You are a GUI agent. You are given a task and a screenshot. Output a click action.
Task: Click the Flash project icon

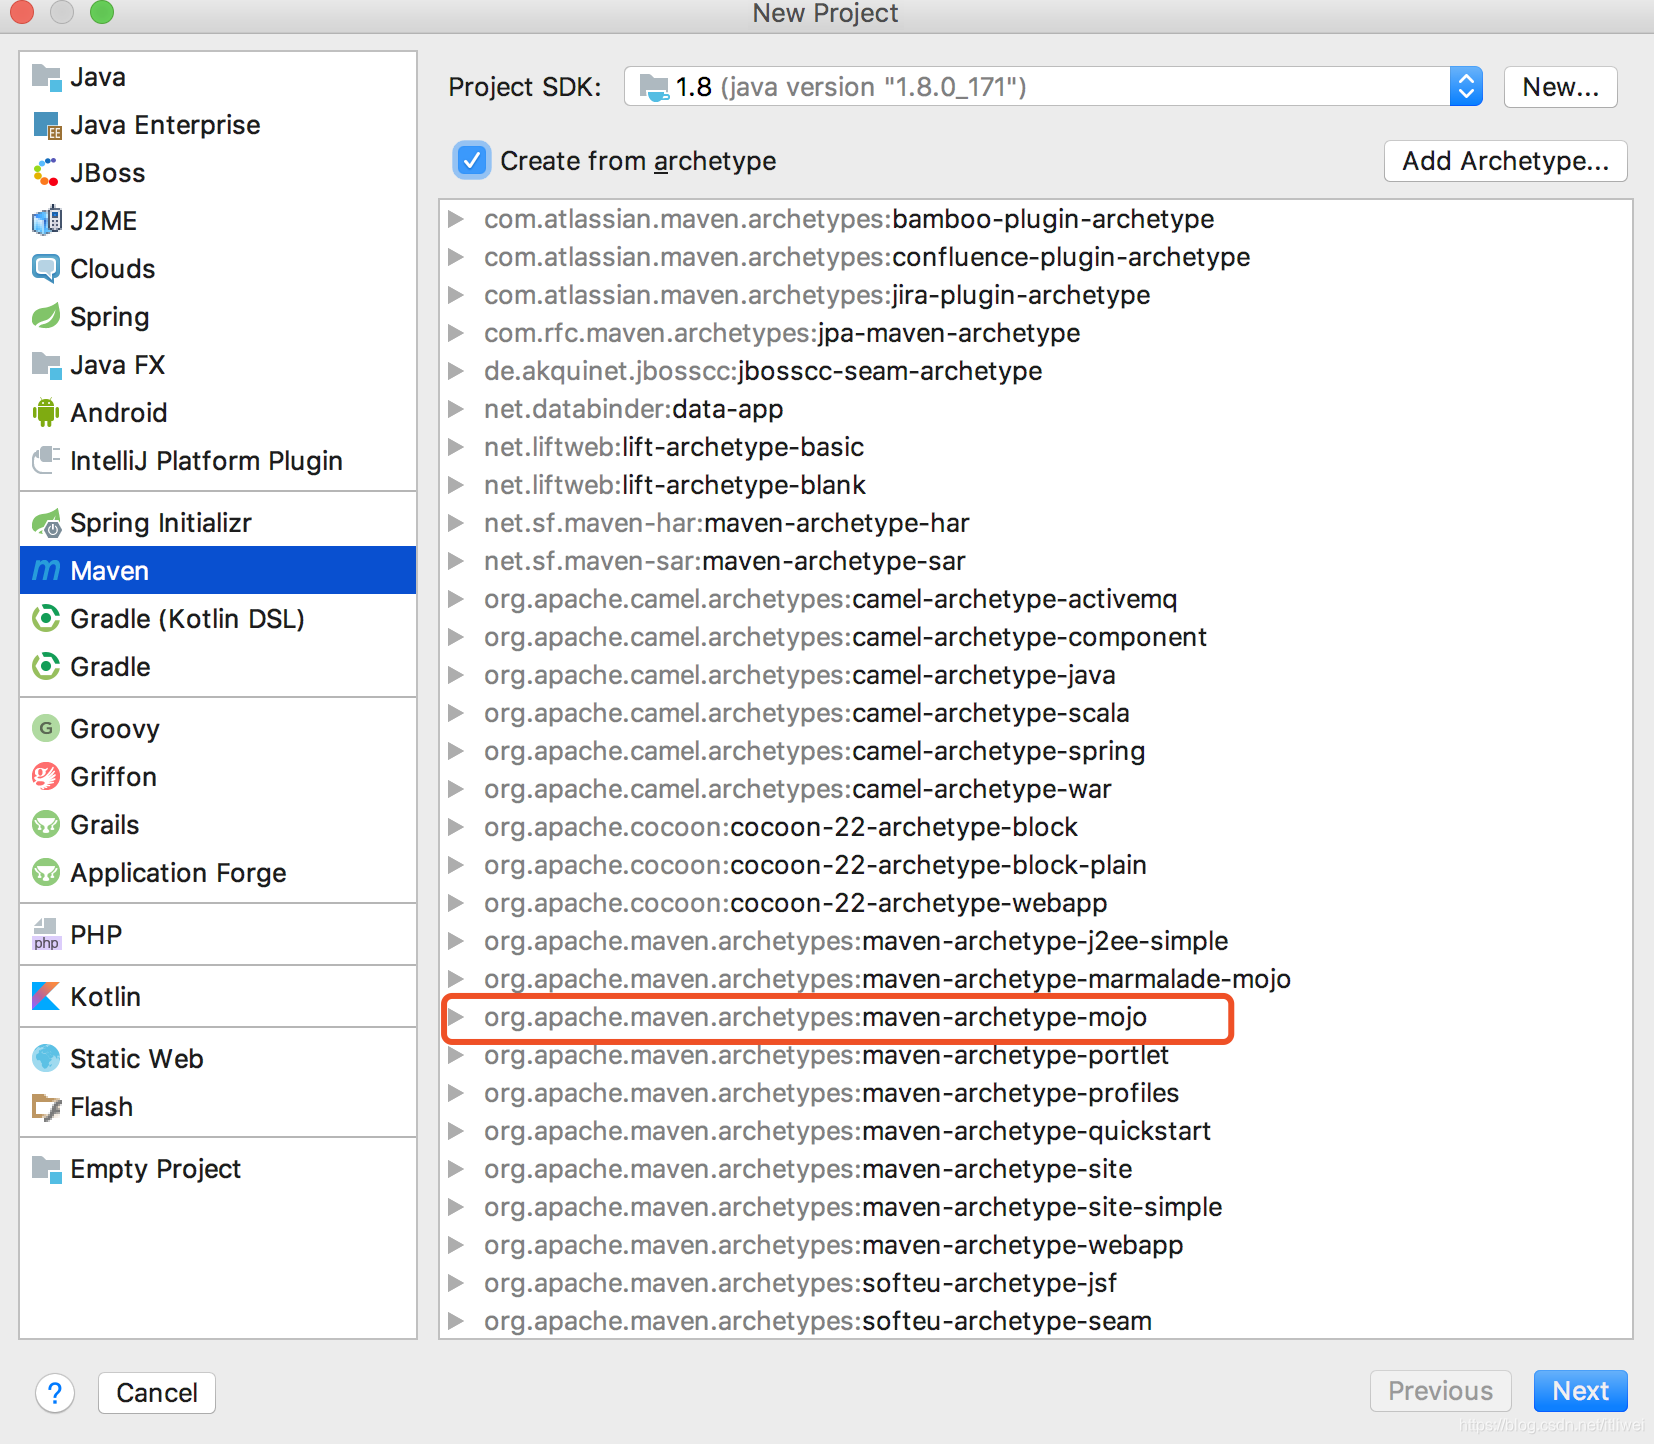tap(46, 1107)
